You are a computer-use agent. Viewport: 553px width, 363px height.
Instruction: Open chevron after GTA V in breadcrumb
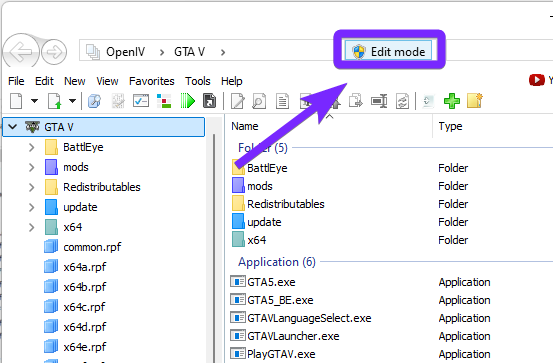pyautogui.click(x=223, y=53)
